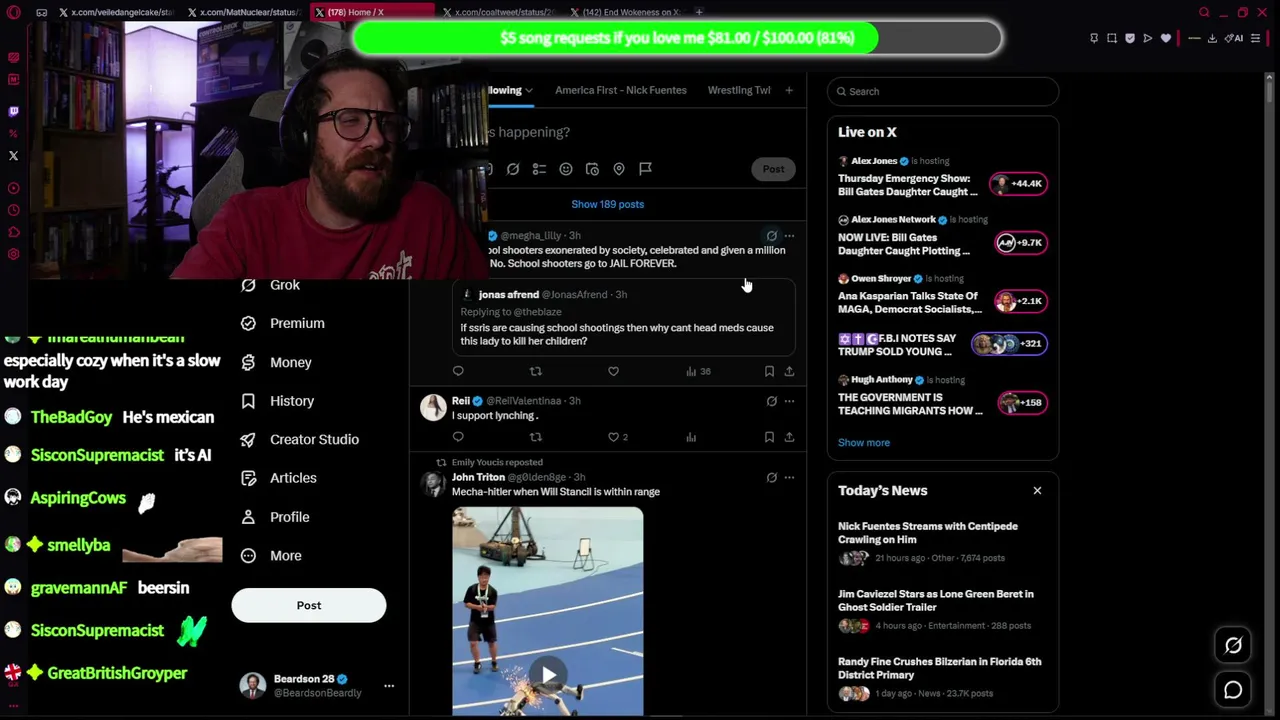
Task: Open Jim Caviezel Ghost Soldier news story
Action: tap(942, 609)
